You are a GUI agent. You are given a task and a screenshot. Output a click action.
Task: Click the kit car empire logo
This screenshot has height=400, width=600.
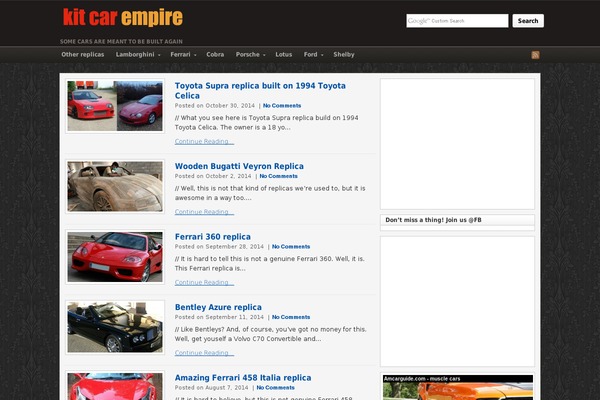123,18
